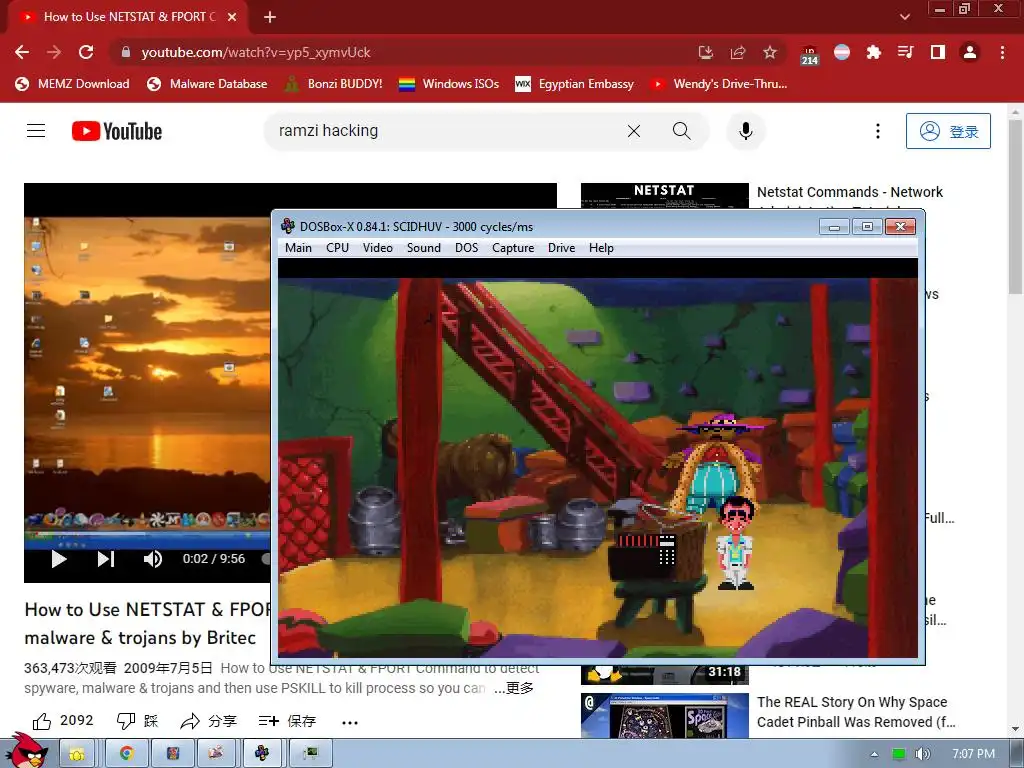Open the tab search dropdown chevron
1024x768 pixels.
pos(904,17)
